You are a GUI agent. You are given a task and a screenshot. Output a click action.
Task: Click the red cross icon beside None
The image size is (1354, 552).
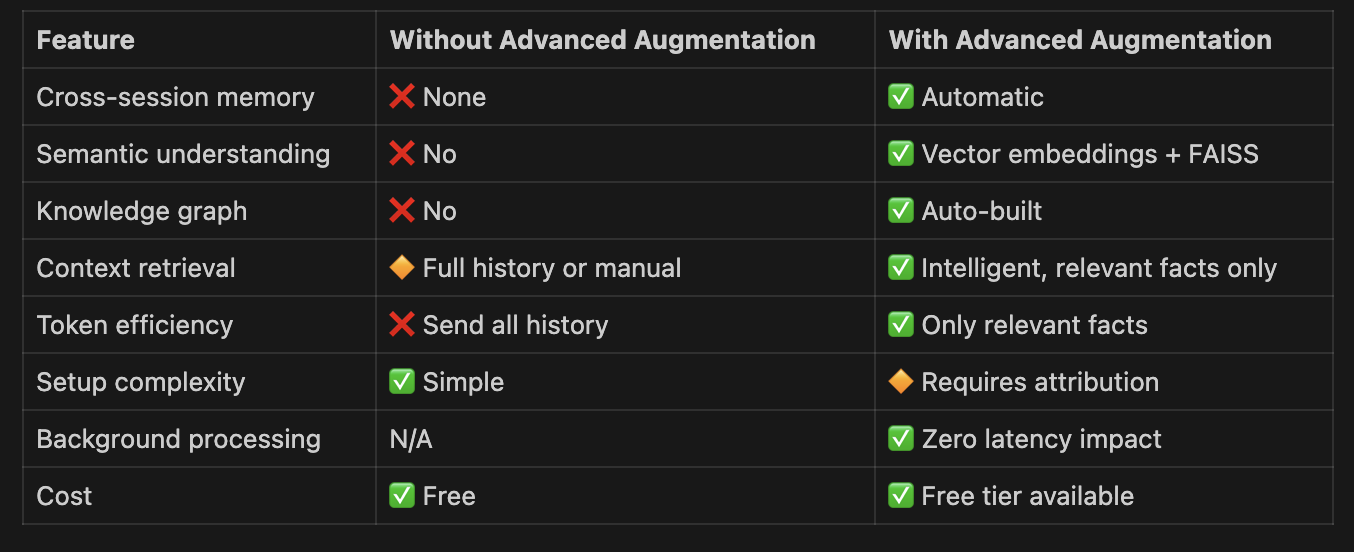click(x=402, y=97)
